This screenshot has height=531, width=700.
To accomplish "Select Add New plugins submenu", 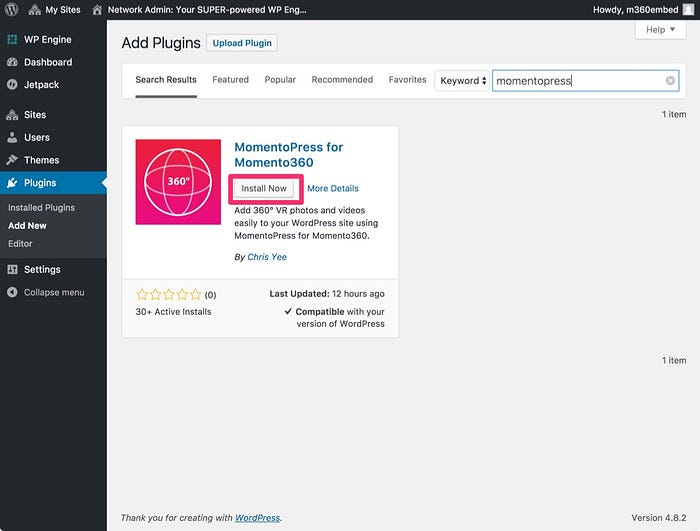I will click(x=27, y=226).
